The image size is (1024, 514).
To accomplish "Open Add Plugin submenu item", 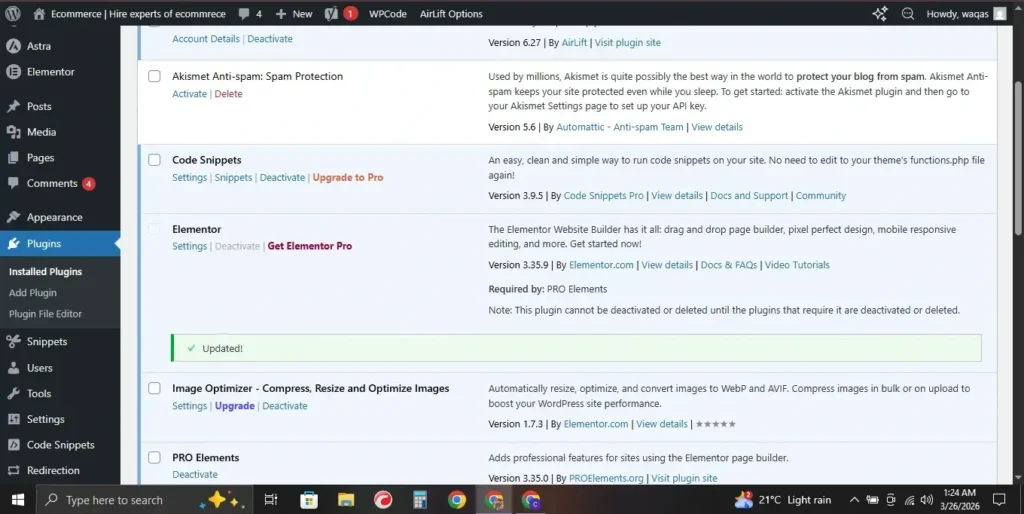I will pos(33,293).
